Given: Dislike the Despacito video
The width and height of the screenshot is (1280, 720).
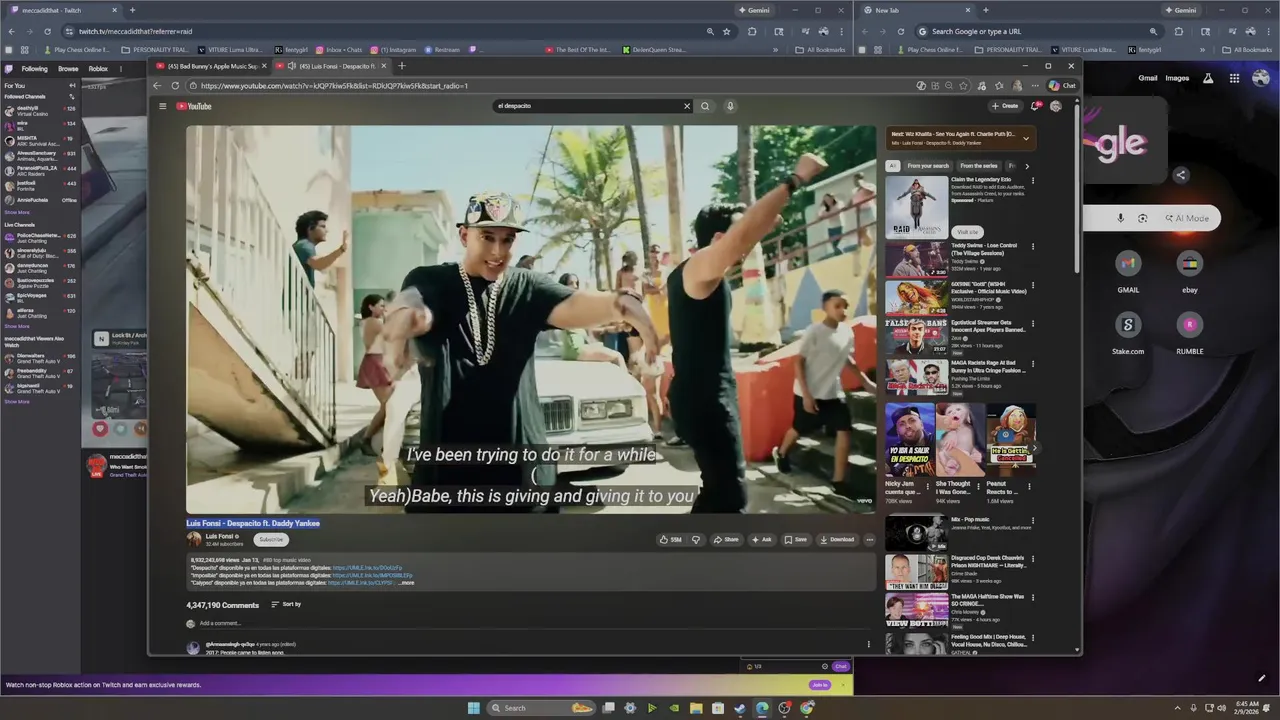Looking at the screenshot, I should pos(696,539).
